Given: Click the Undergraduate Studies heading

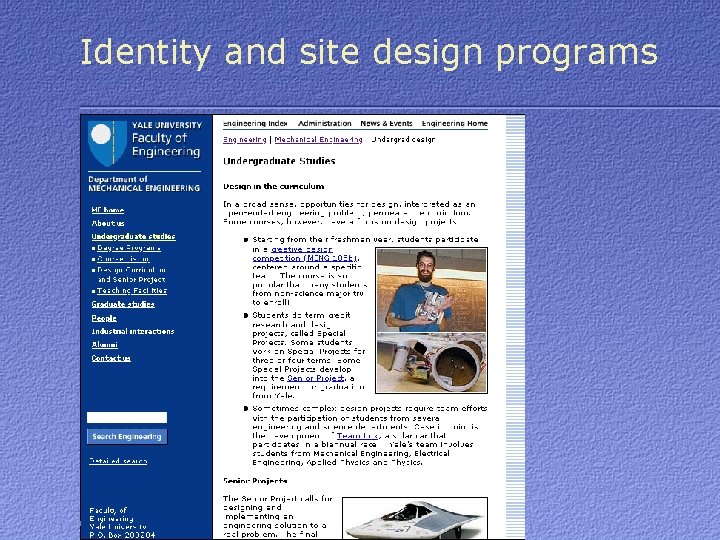Looking at the screenshot, I should pos(279,161).
